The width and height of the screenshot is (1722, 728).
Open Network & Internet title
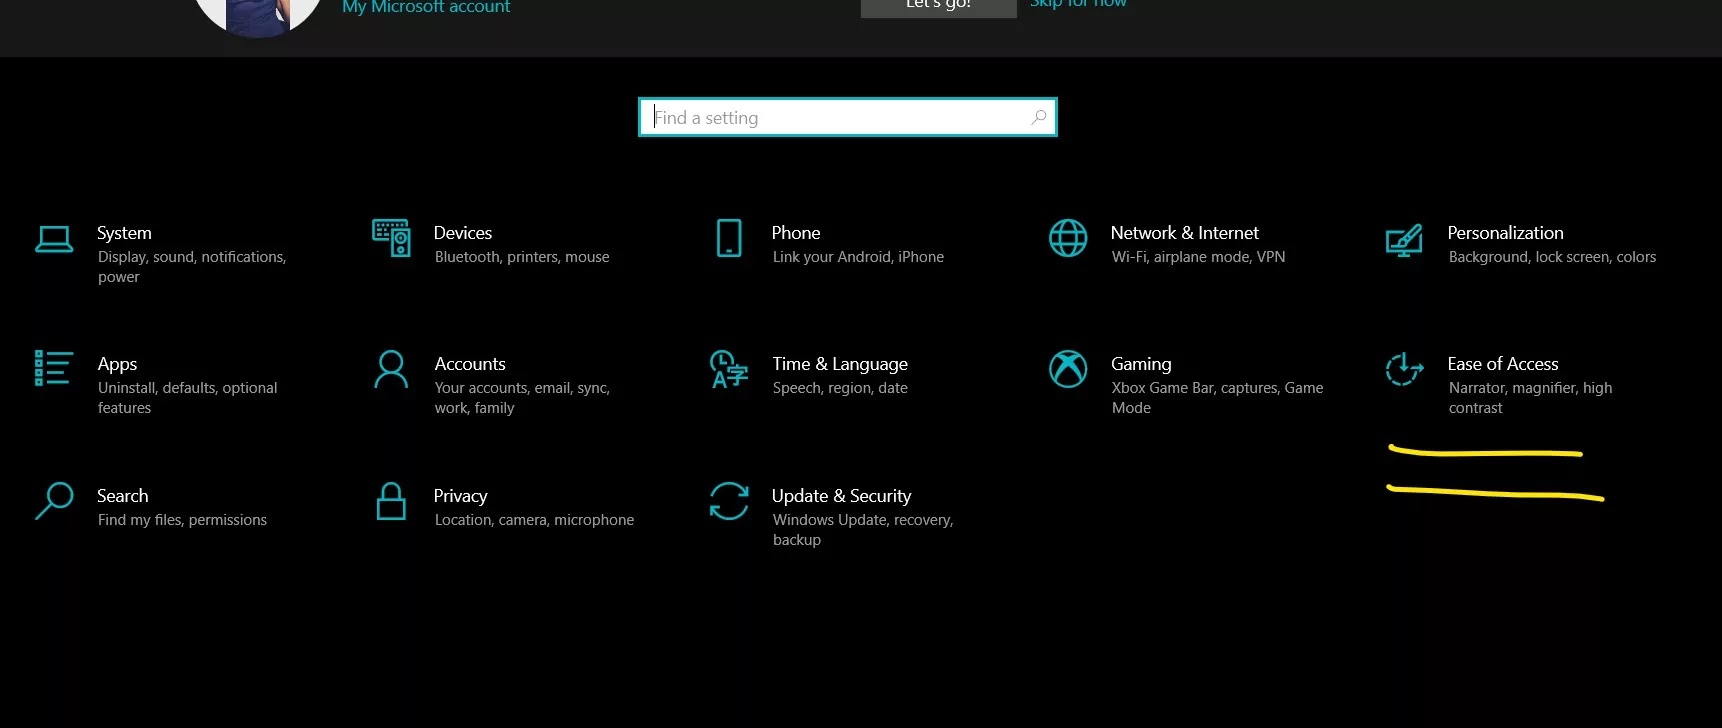1185,233
